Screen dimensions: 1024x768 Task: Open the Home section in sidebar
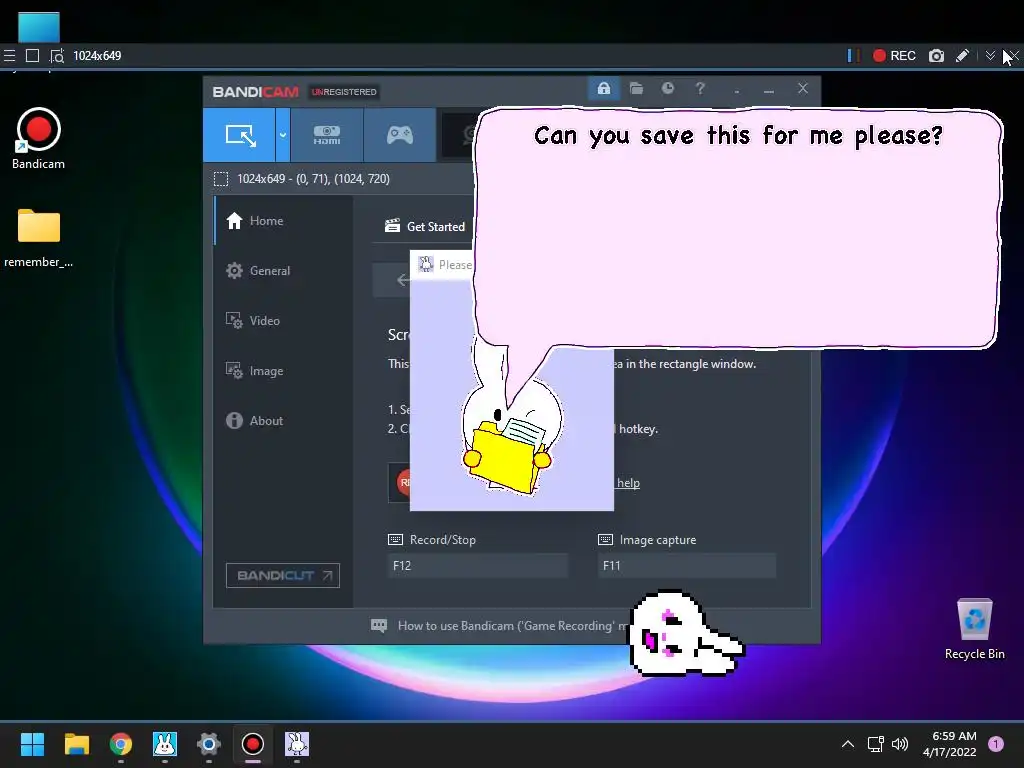(283, 221)
